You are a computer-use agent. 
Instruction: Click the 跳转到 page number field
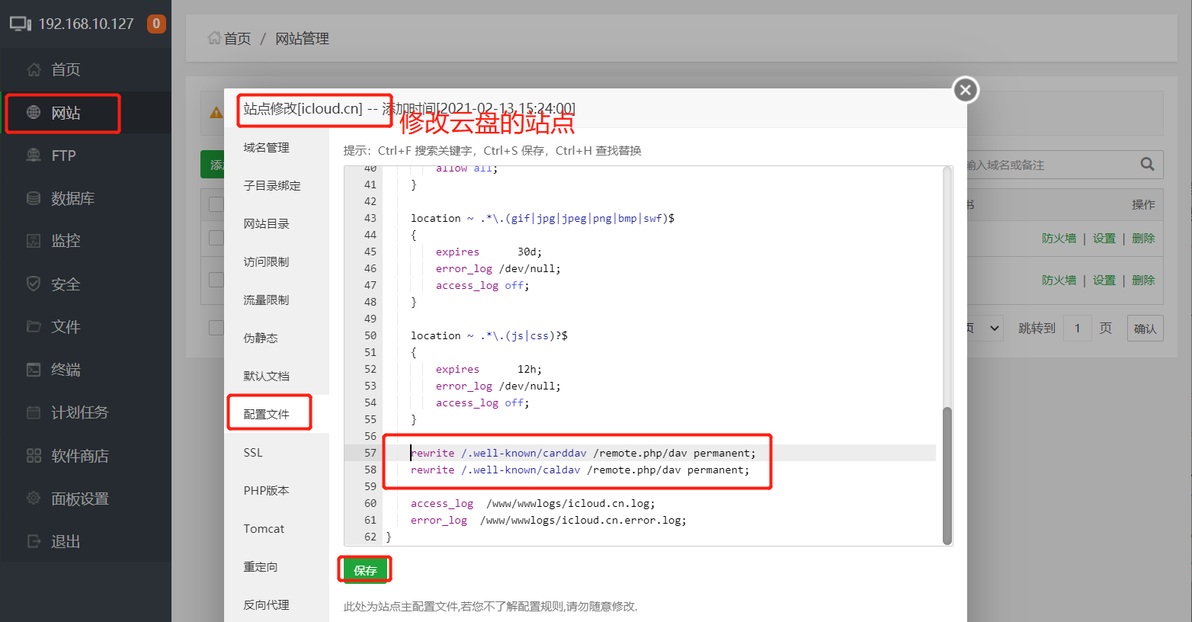[1077, 328]
